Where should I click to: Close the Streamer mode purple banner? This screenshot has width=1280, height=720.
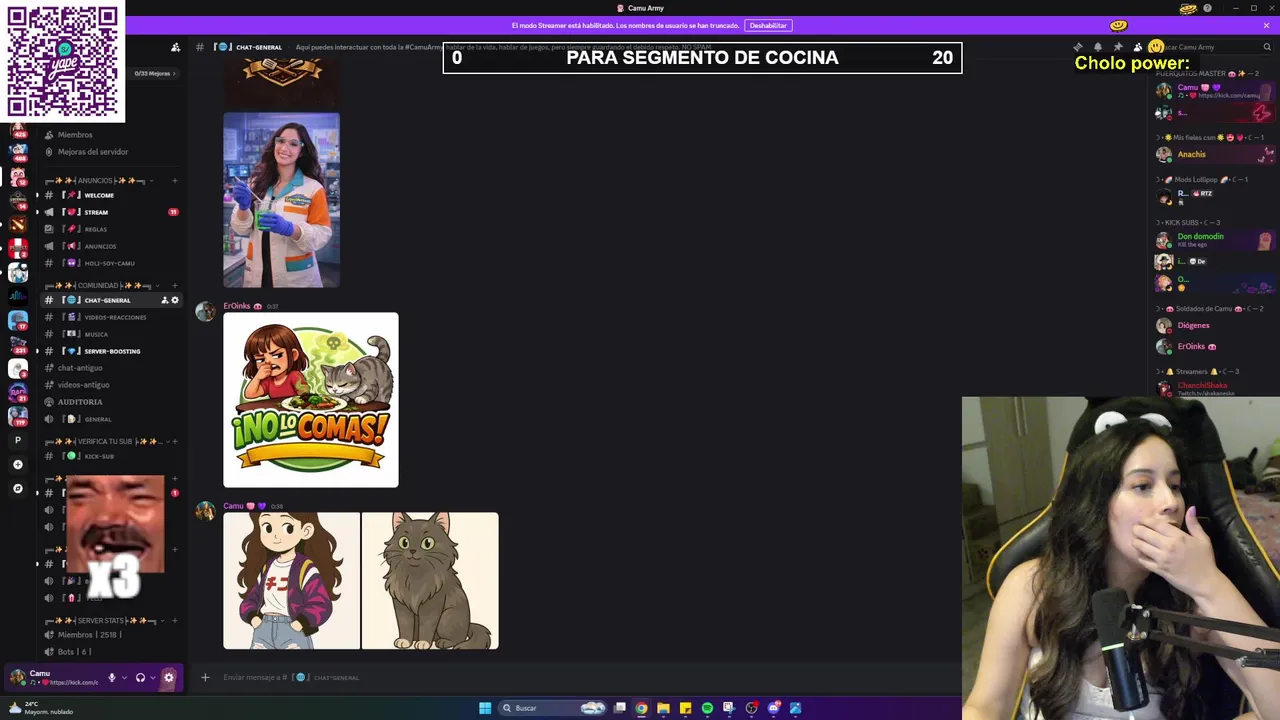coord(1266,26)
